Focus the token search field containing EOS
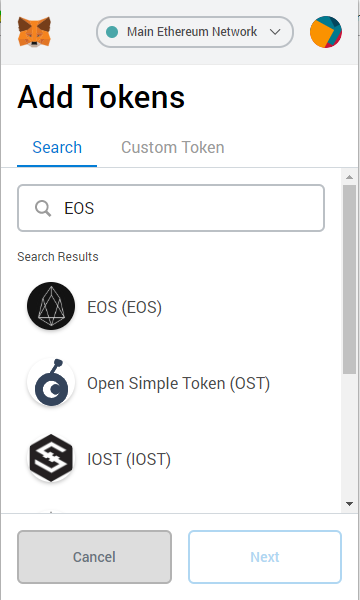 171,208
